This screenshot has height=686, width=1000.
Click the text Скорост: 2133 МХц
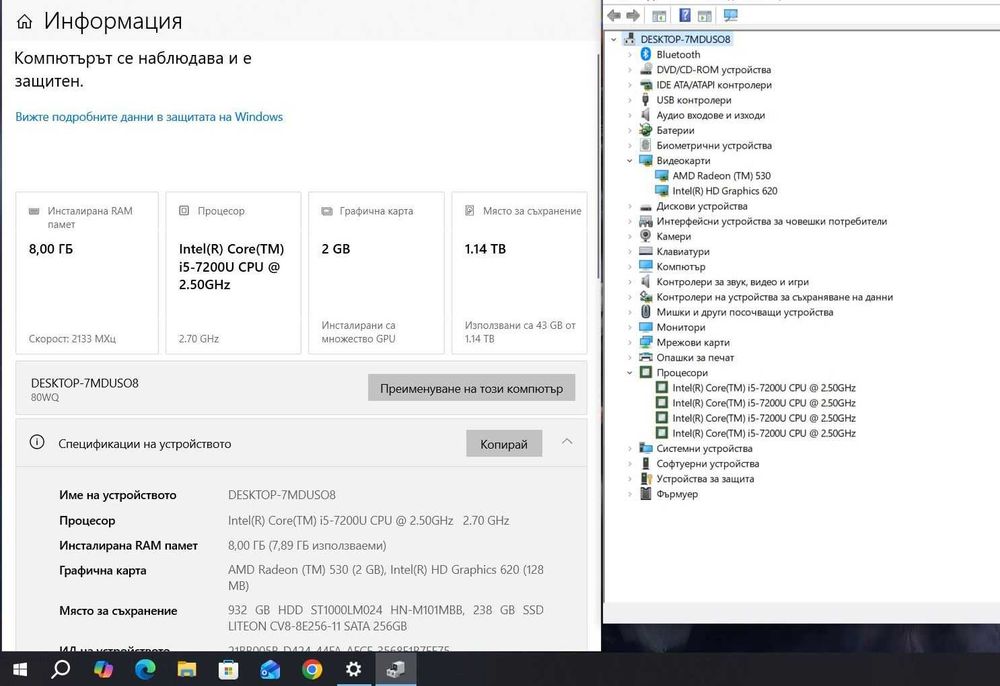72,339
